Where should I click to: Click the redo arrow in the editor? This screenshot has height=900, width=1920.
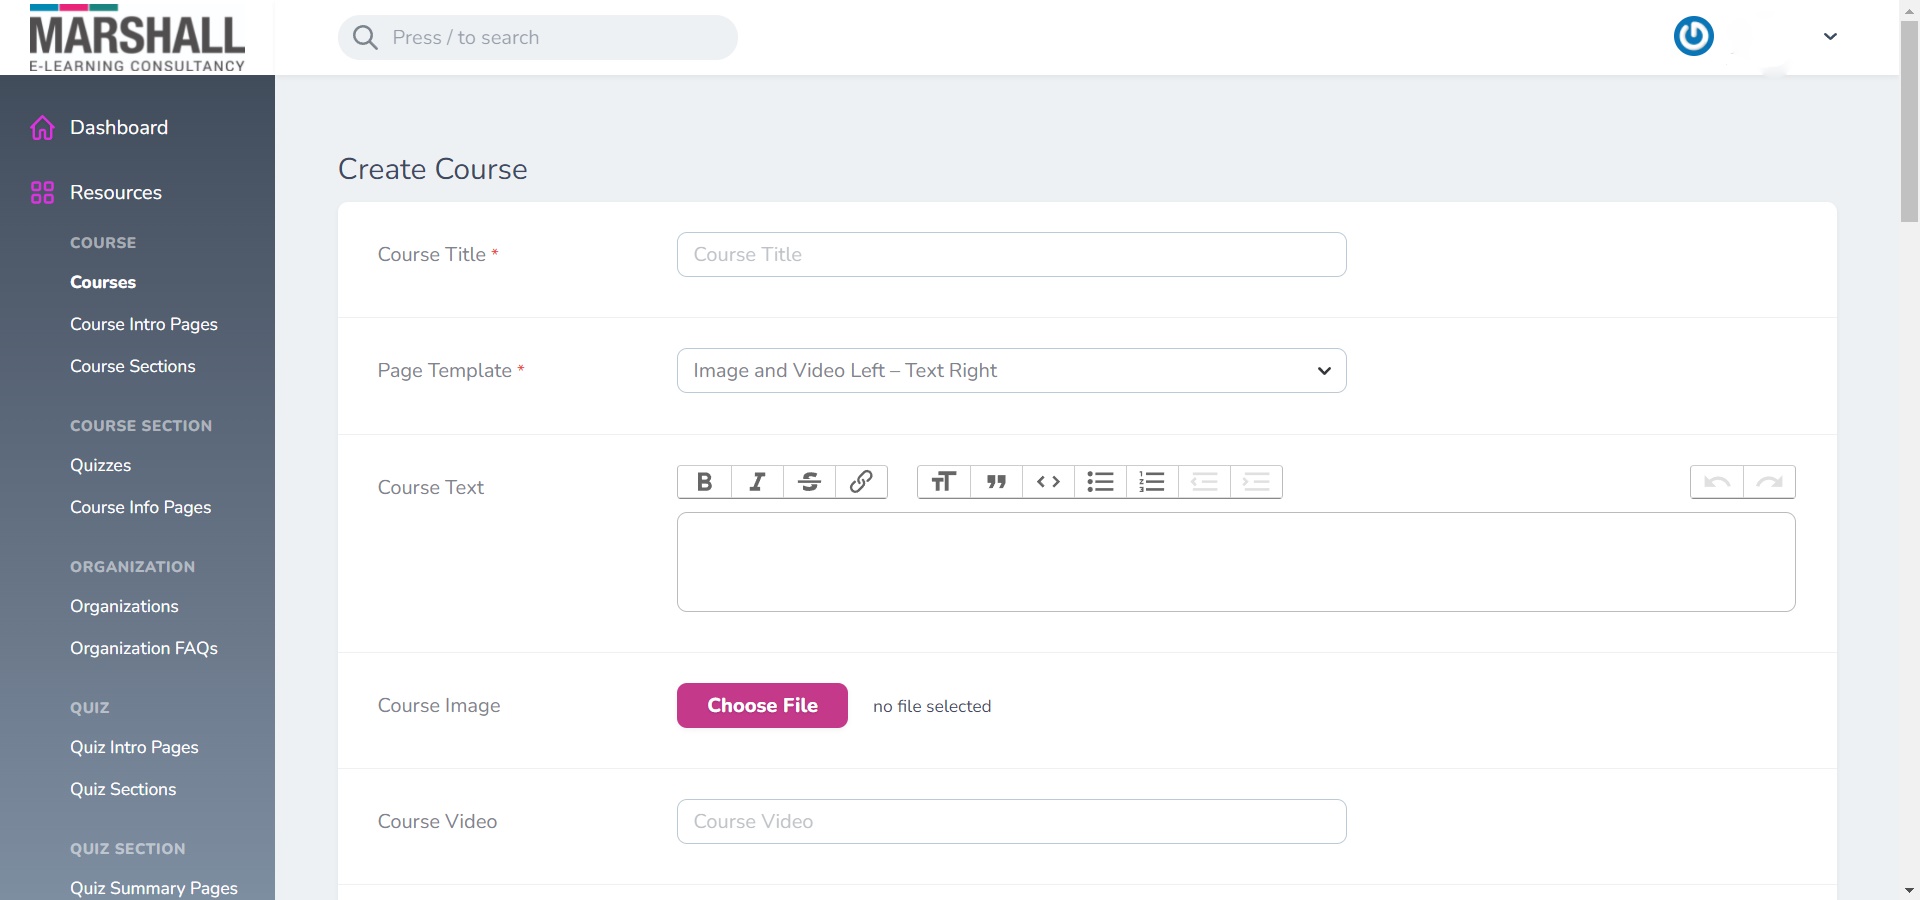pyautogui.click(x=1769, y=482)
